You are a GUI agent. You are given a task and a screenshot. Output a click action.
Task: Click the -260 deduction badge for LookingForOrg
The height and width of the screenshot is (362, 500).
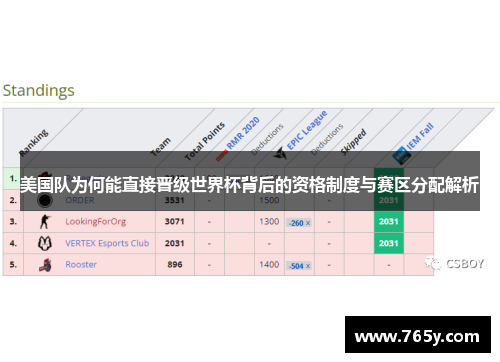coord(299,223)
